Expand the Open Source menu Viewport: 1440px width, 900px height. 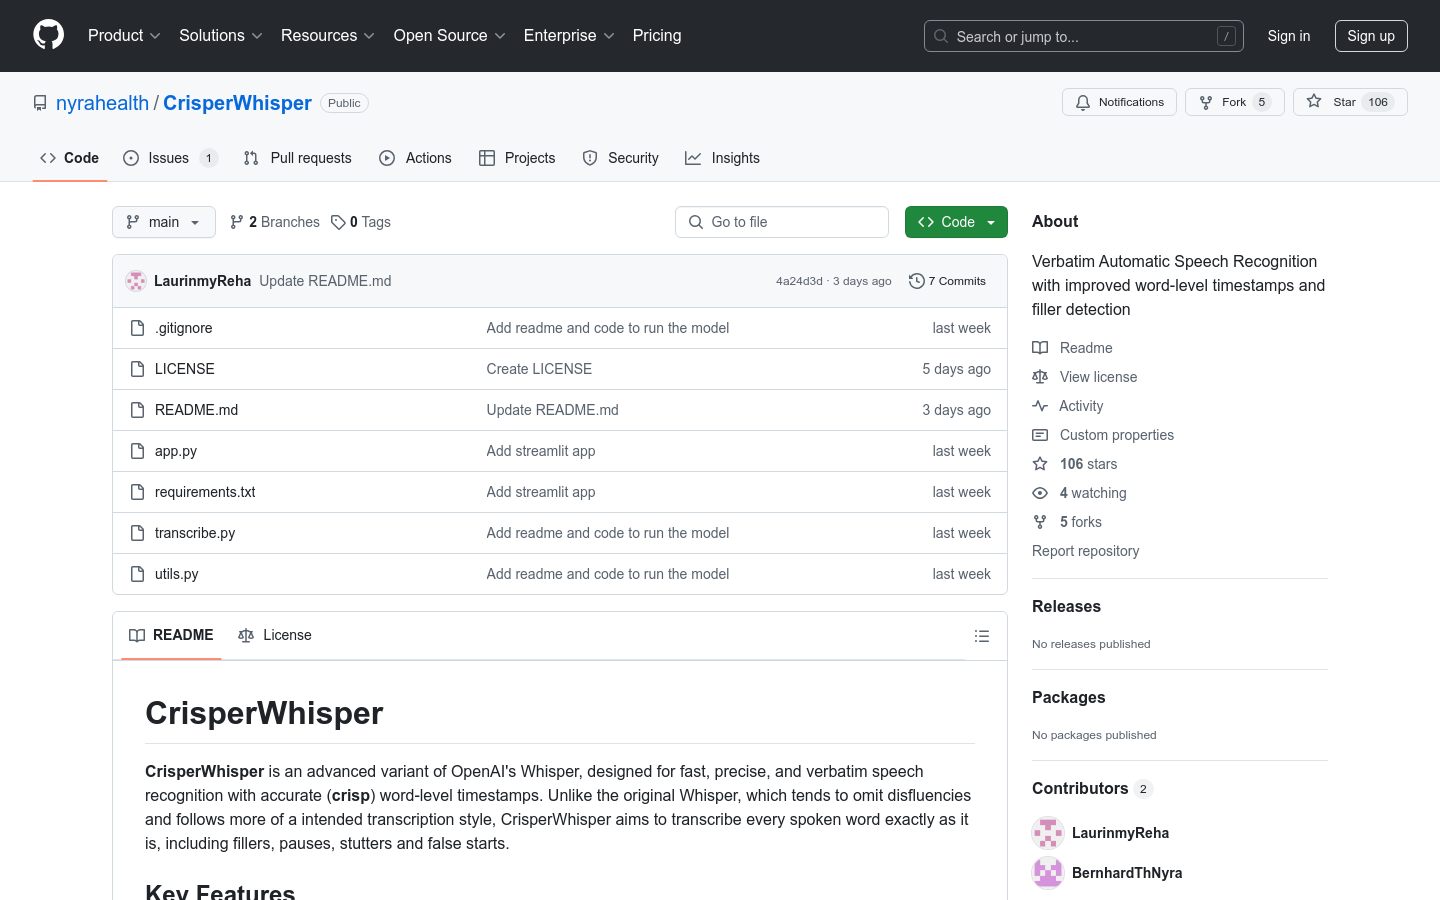(449, 36)
